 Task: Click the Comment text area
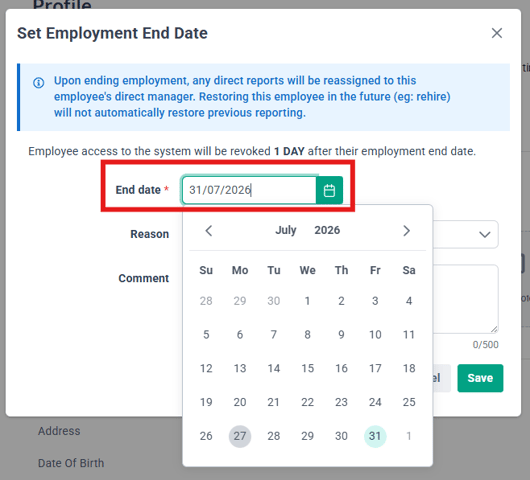click(465, 299)
